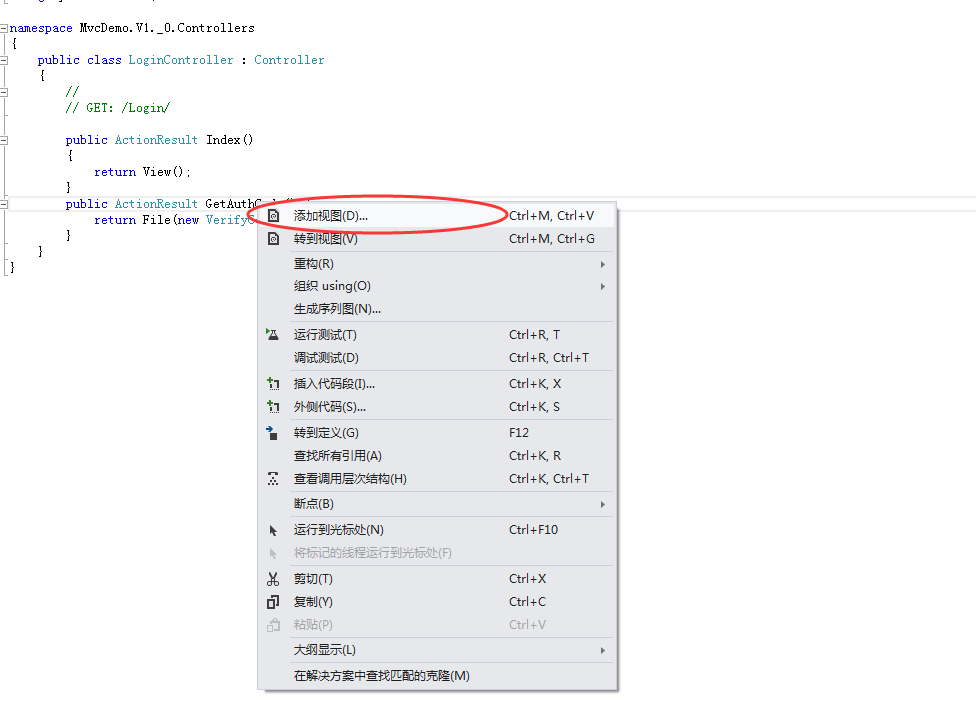Click the 运行到光标处 cursor icon
976x716 pixels.
272,529
